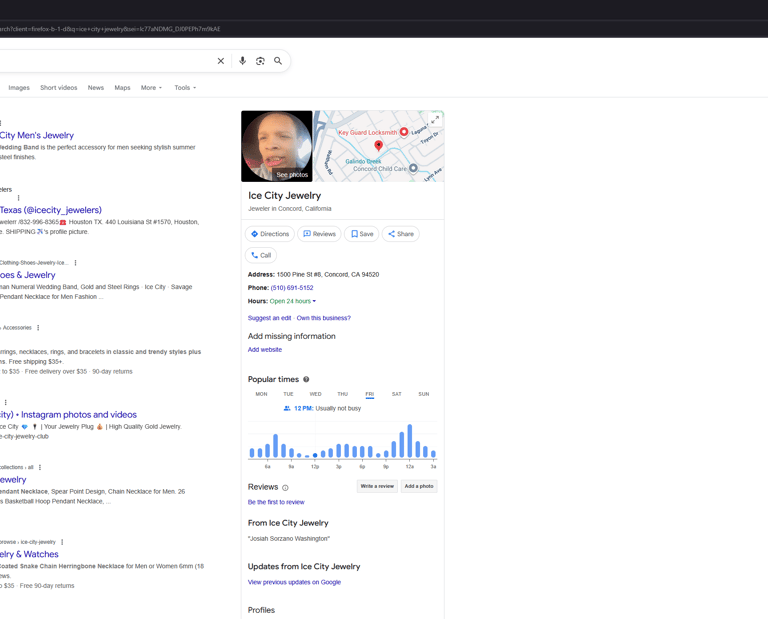Switch to the Short videos tab
This screenshot has height=619, width=768.
(59, 88)
